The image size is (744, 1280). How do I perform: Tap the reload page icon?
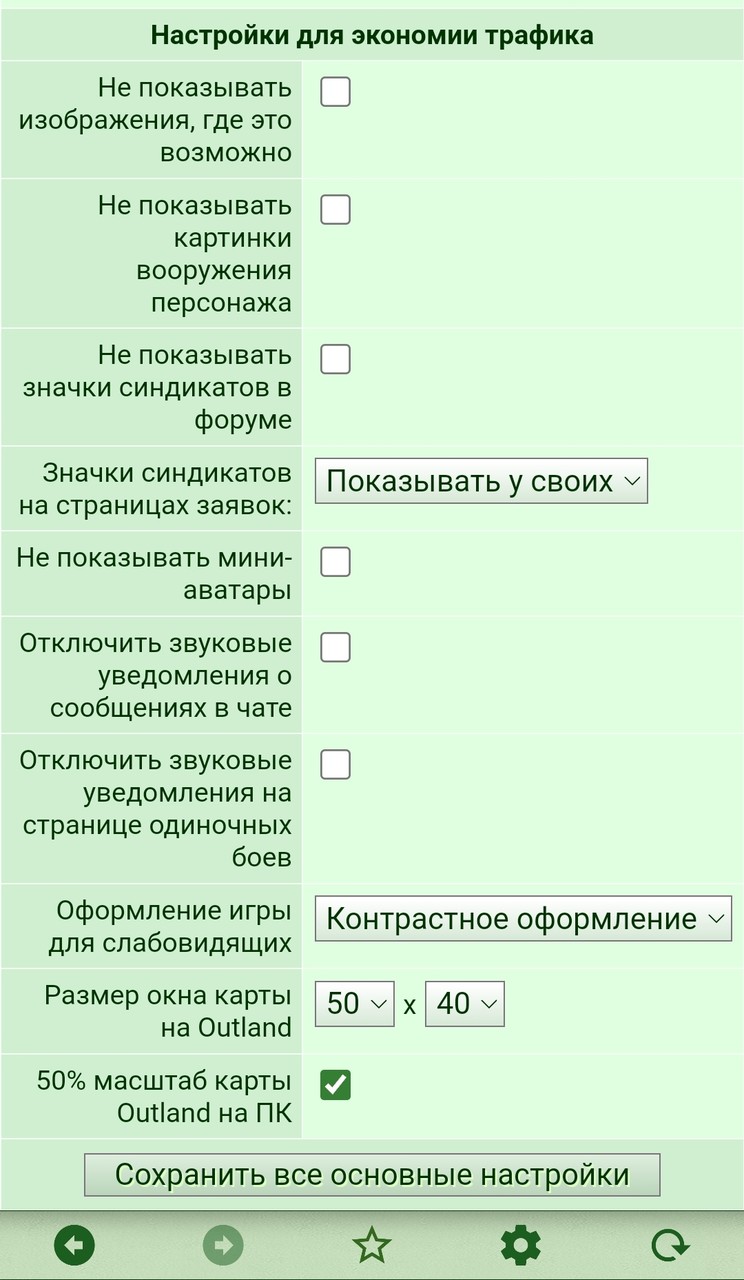(669, 1245)
